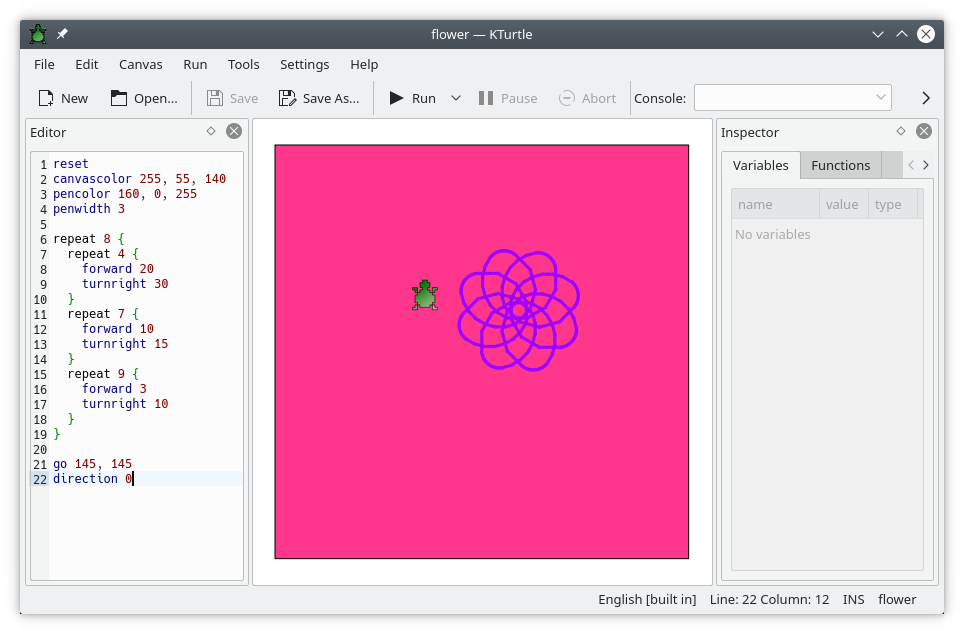The image size is (964, 634).
Task: Float the Inspector panel with diamond icon
Action: (x=901, y=131)
